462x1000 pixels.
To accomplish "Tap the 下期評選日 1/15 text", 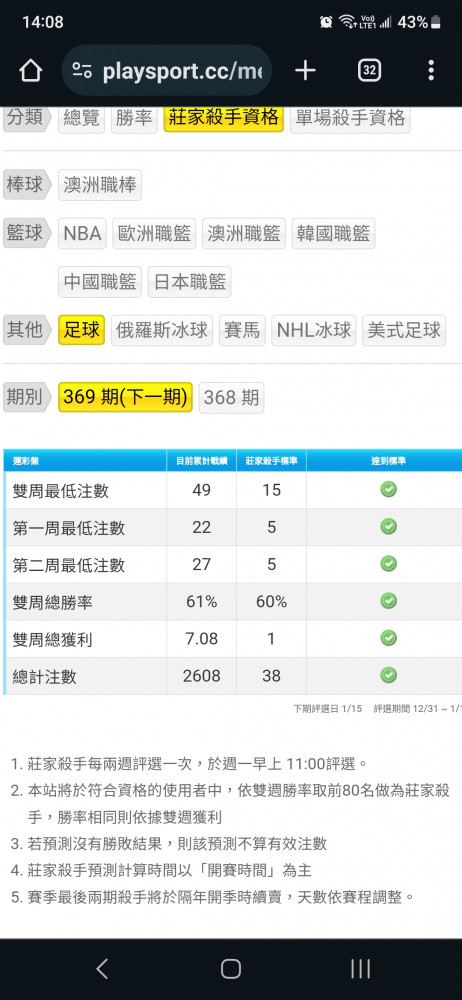I will coord(327,709).
